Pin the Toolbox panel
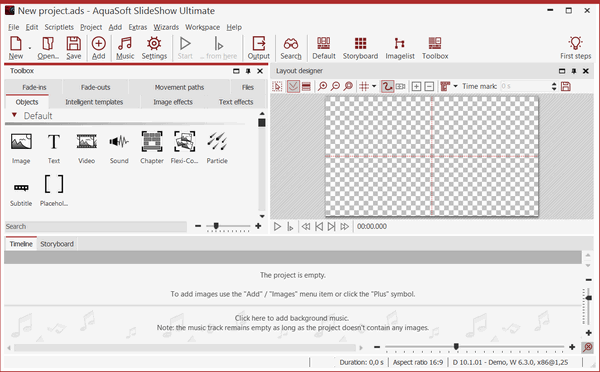600x372 pixels. (248, 71)
